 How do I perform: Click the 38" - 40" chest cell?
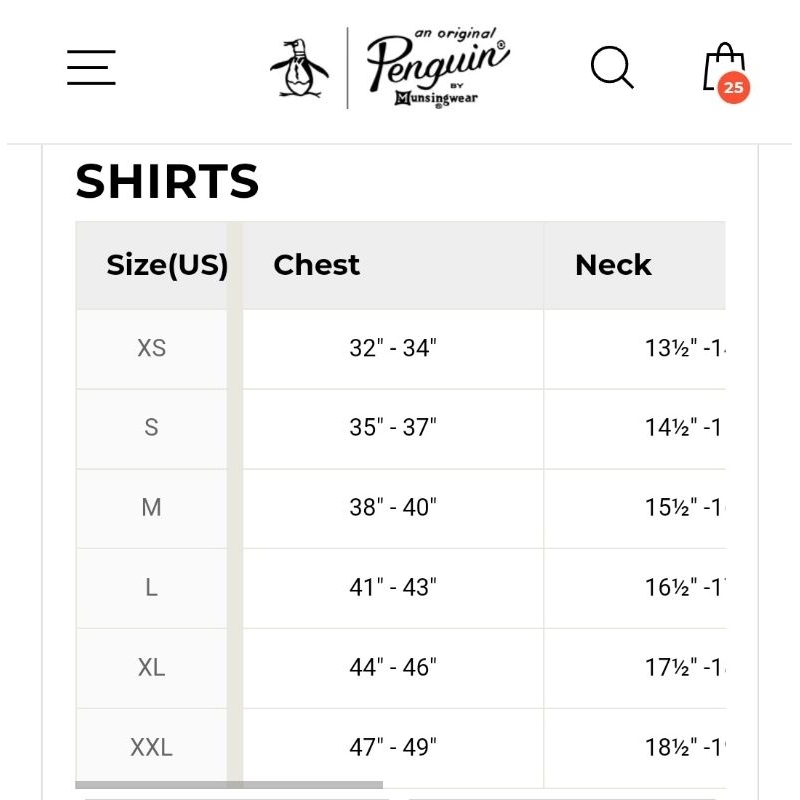point(393,508)
